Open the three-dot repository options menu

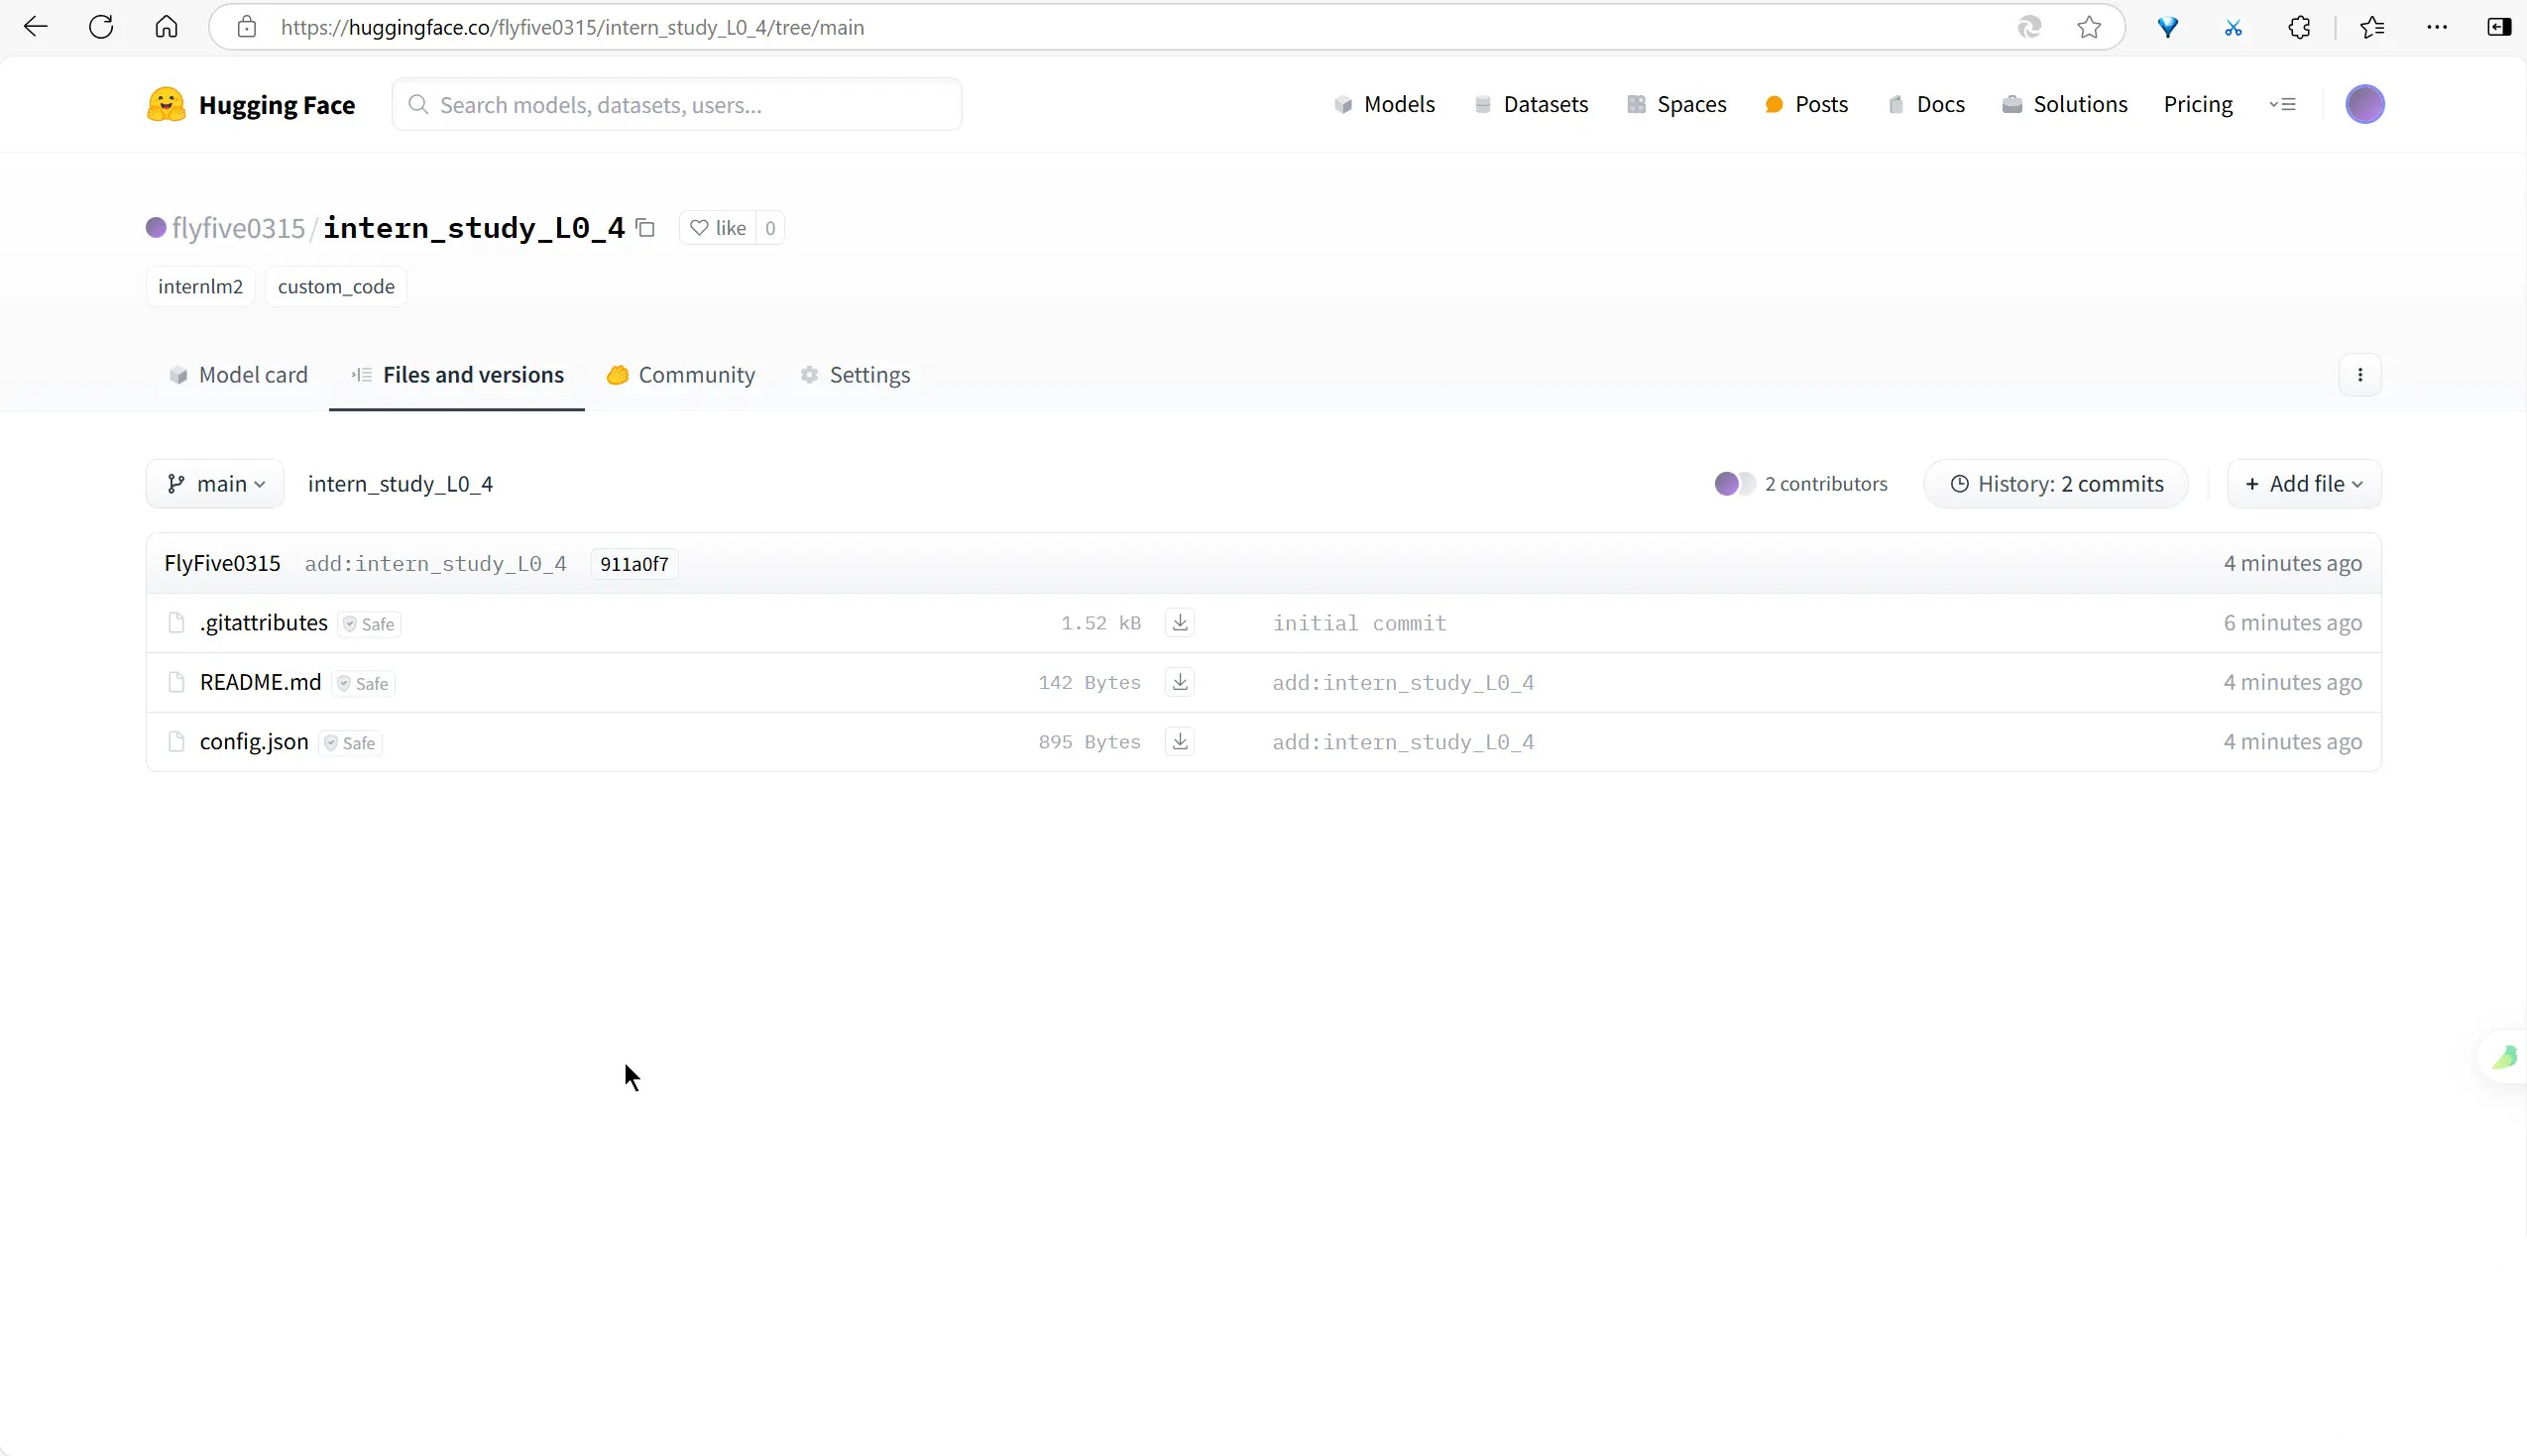[x=2360, y=375]
